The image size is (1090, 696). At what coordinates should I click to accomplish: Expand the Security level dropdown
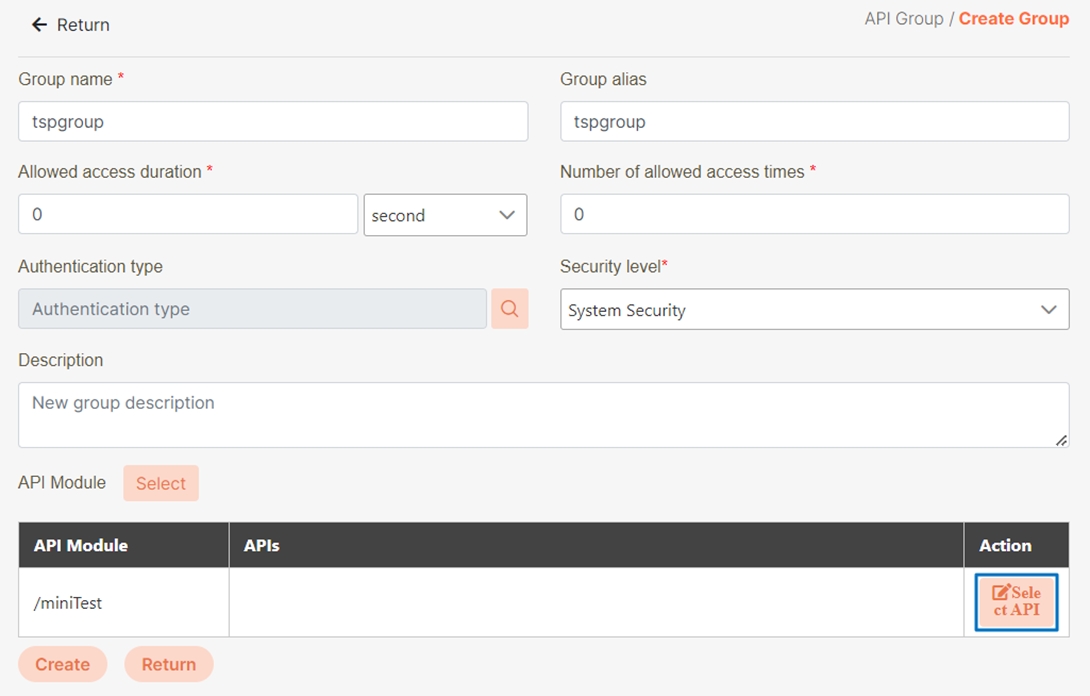[x=814, y=310]
